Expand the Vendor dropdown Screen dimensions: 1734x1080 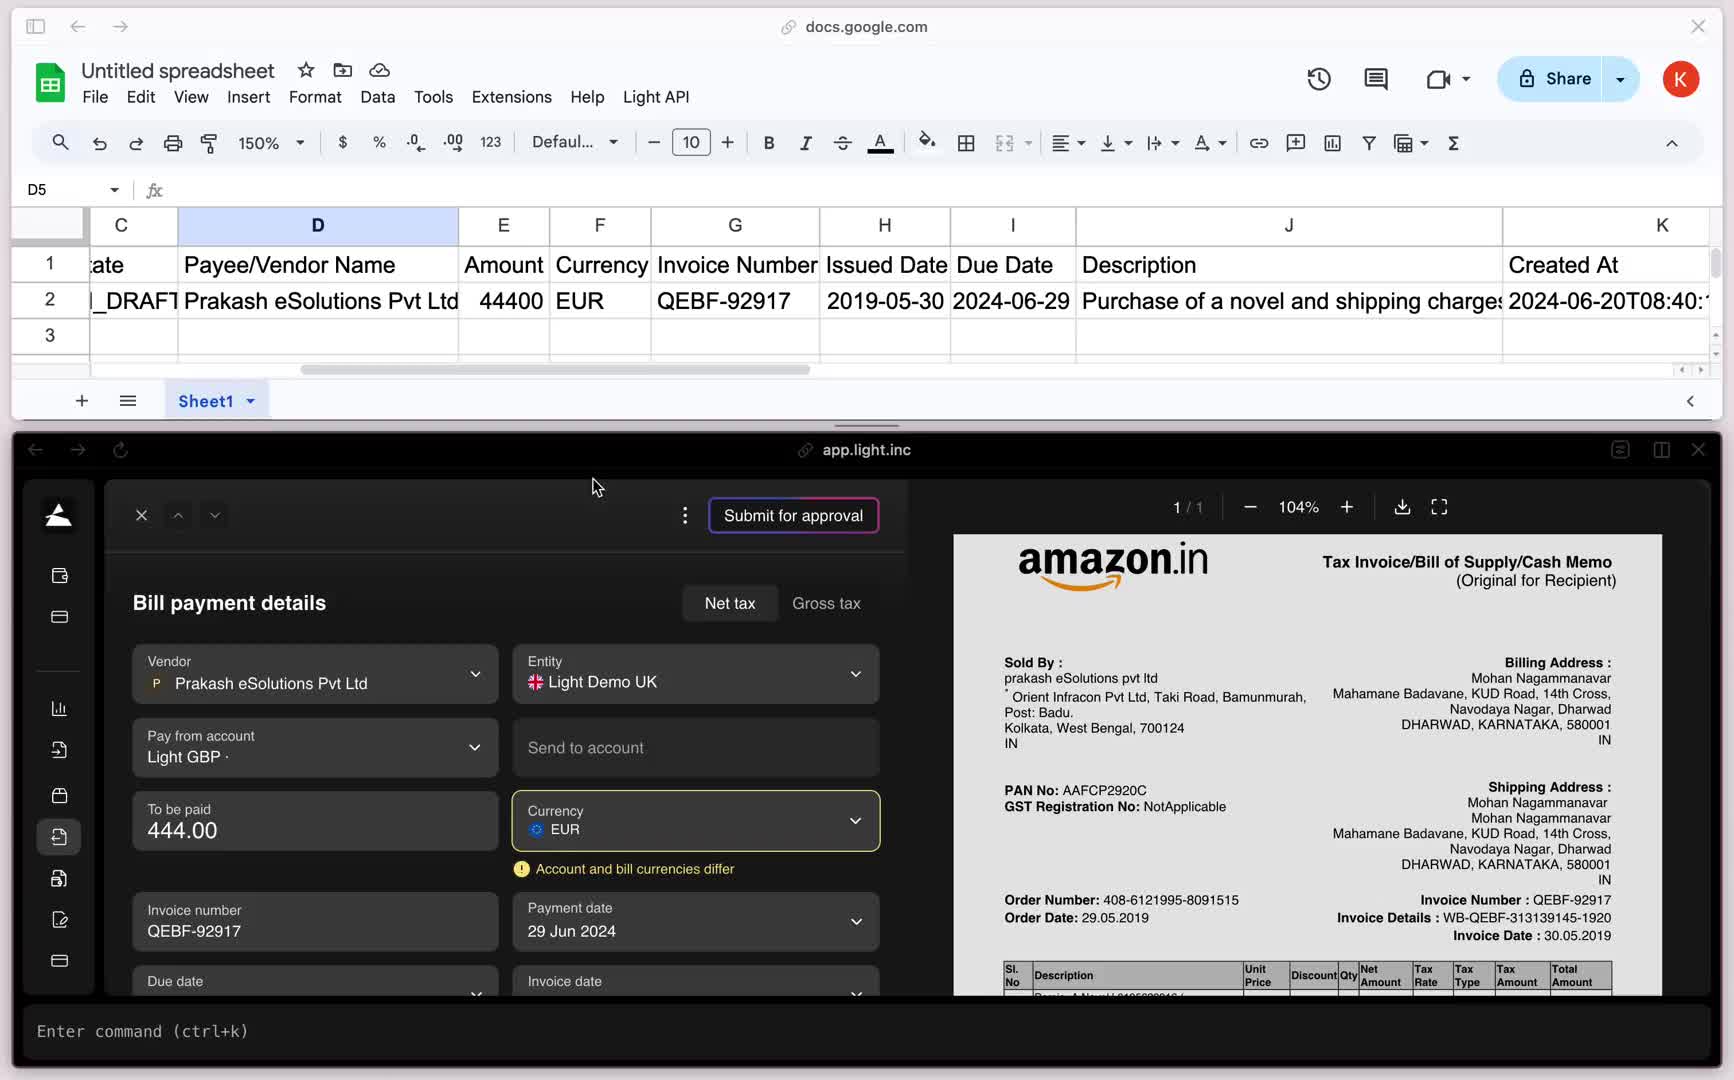point(315,674)
